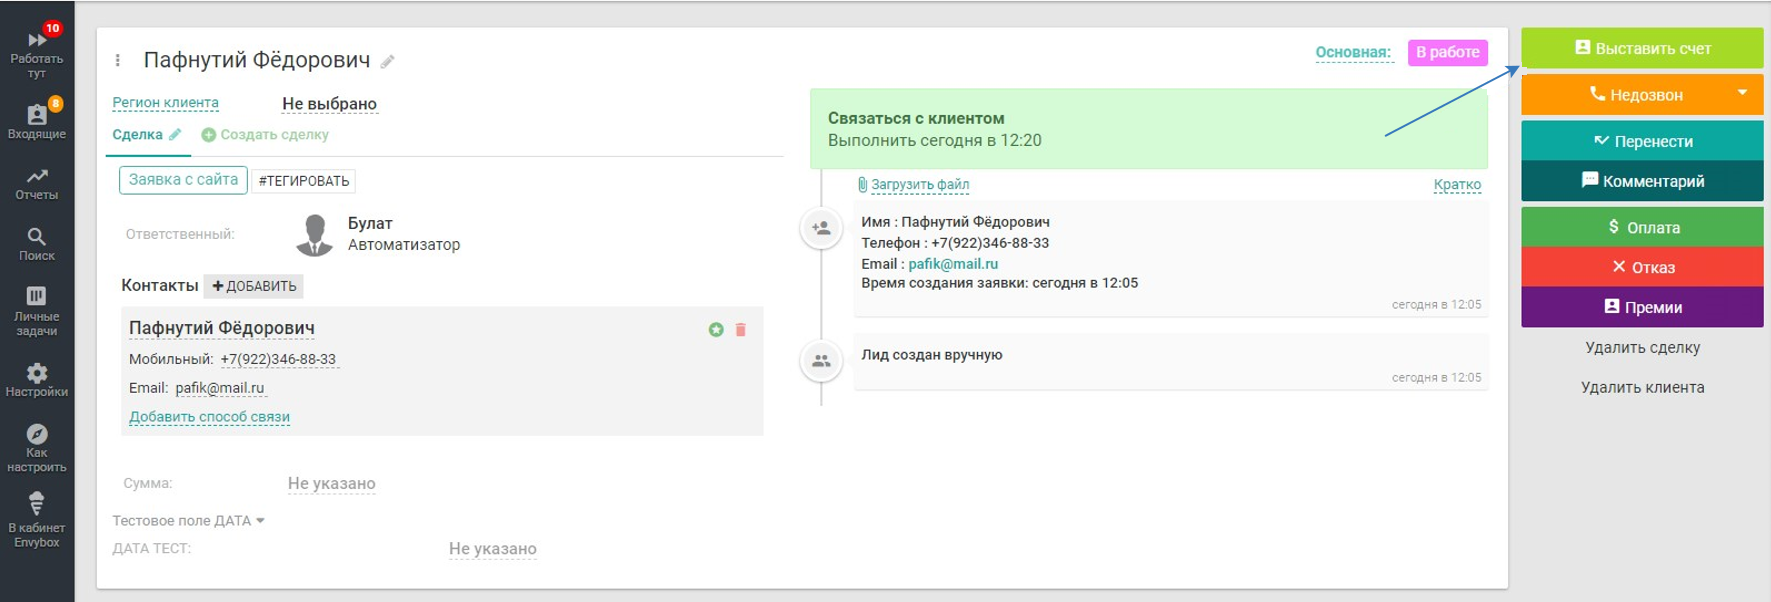Click Email pafik@mail.ru in contact card

click(220, 388)
